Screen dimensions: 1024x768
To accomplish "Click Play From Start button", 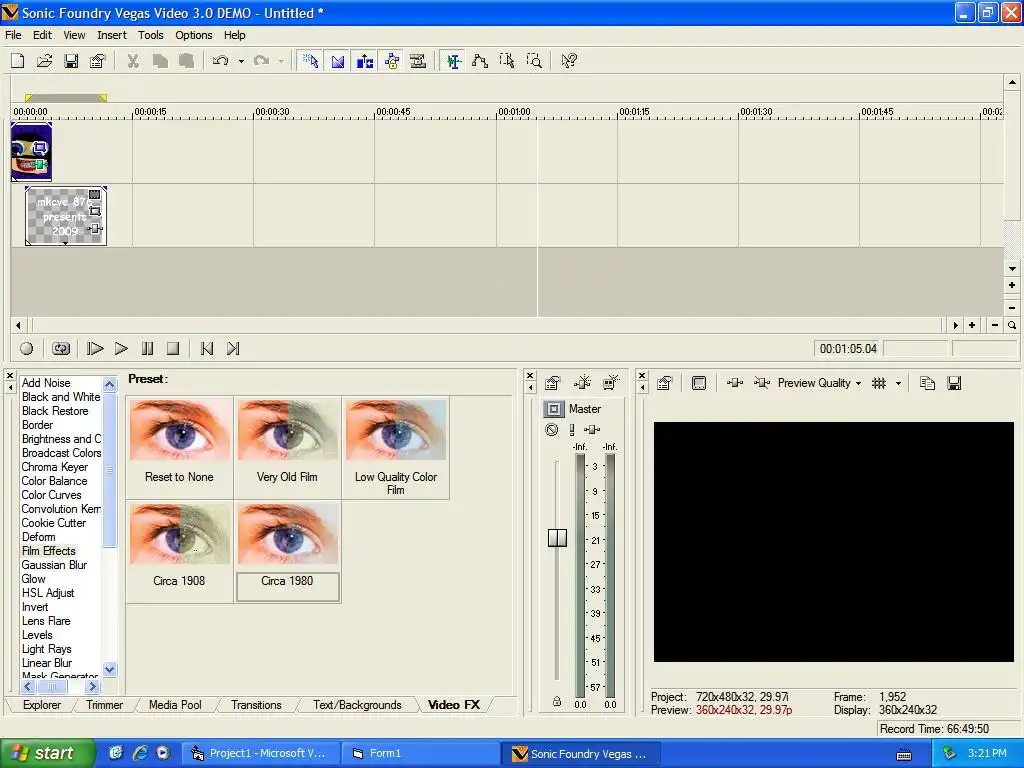I will pyautogui.click(x=95, y=349).
